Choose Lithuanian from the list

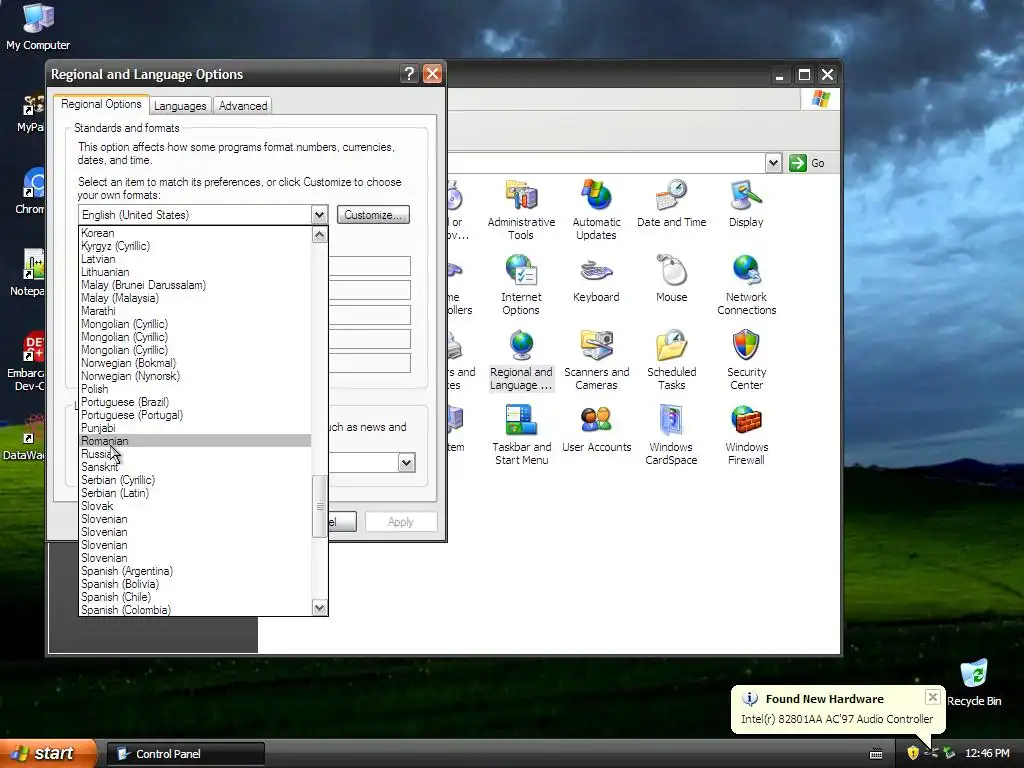[x=195, y=272]
